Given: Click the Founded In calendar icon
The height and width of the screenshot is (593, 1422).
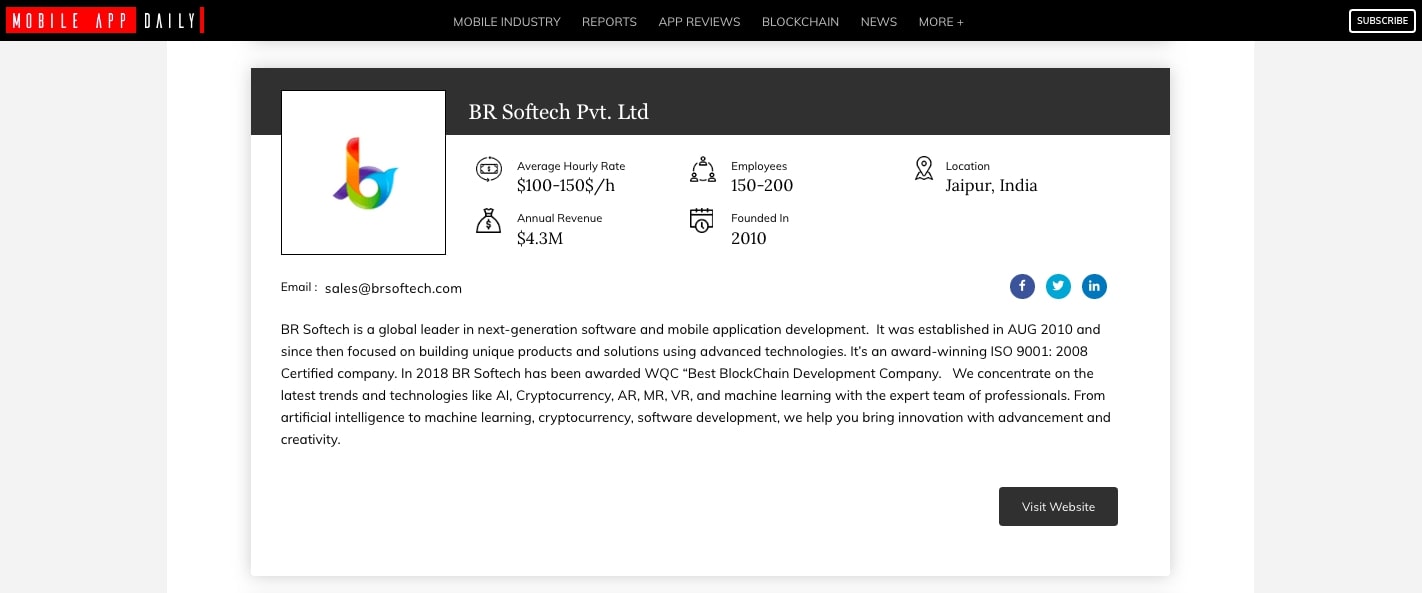Looking at the screenshot, I should pos(702,221).
